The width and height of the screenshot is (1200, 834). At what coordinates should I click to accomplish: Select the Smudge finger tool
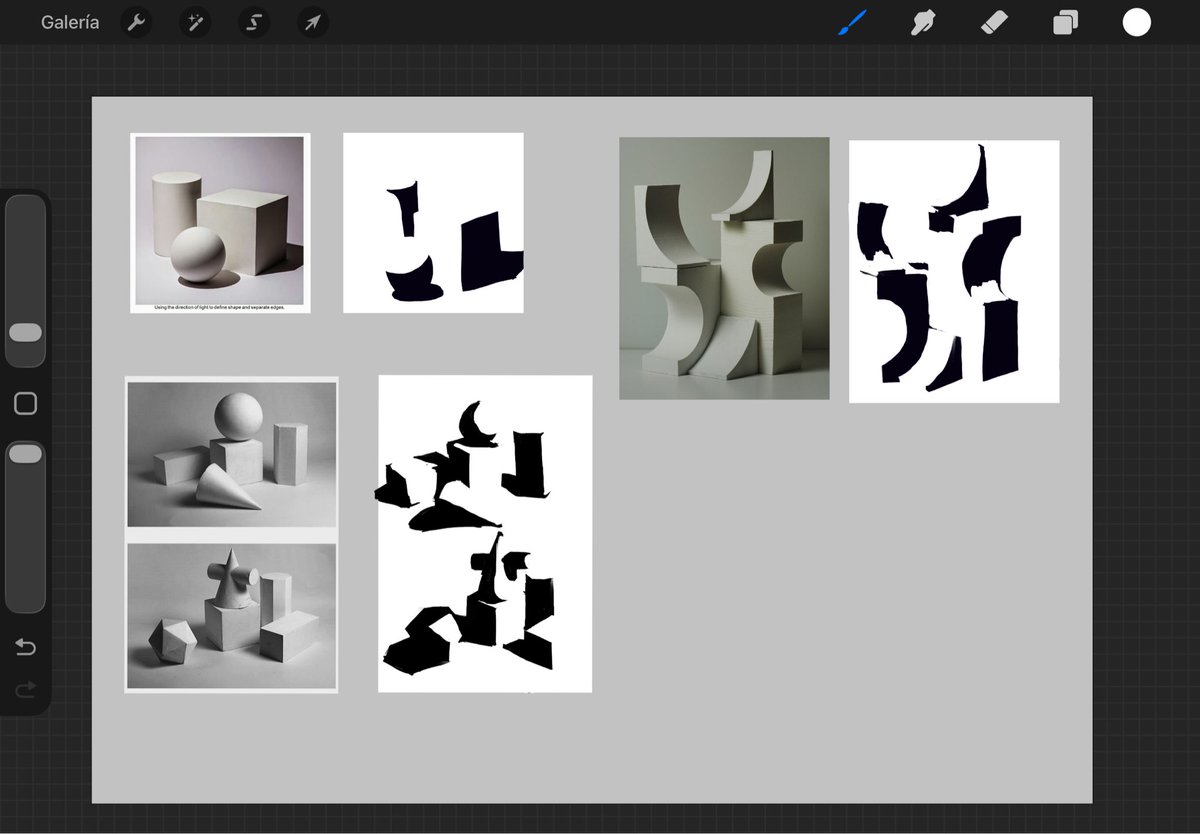pyautogui.click(x=923, y=22)
